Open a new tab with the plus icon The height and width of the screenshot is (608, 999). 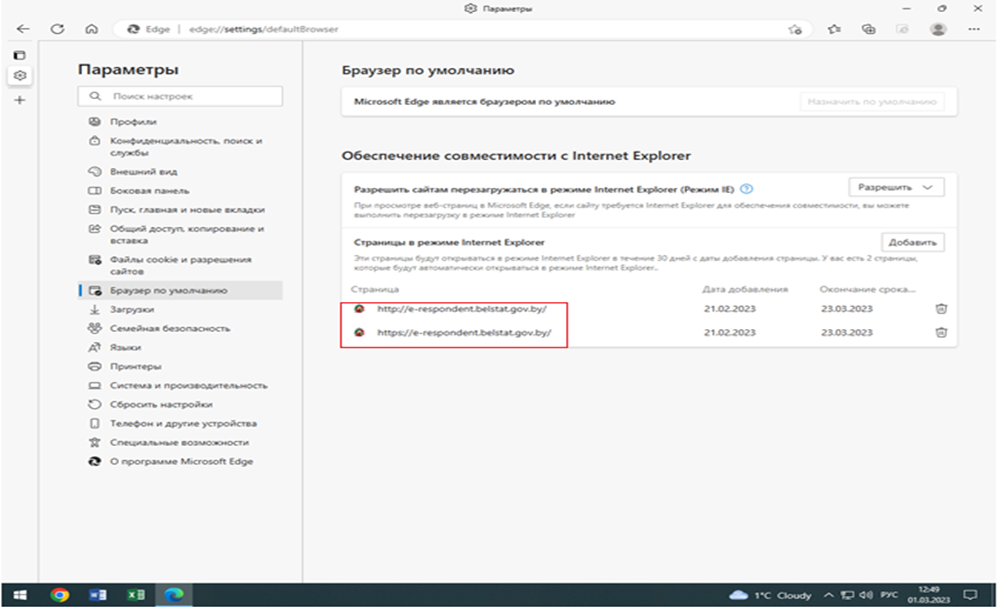coord(20,100)
